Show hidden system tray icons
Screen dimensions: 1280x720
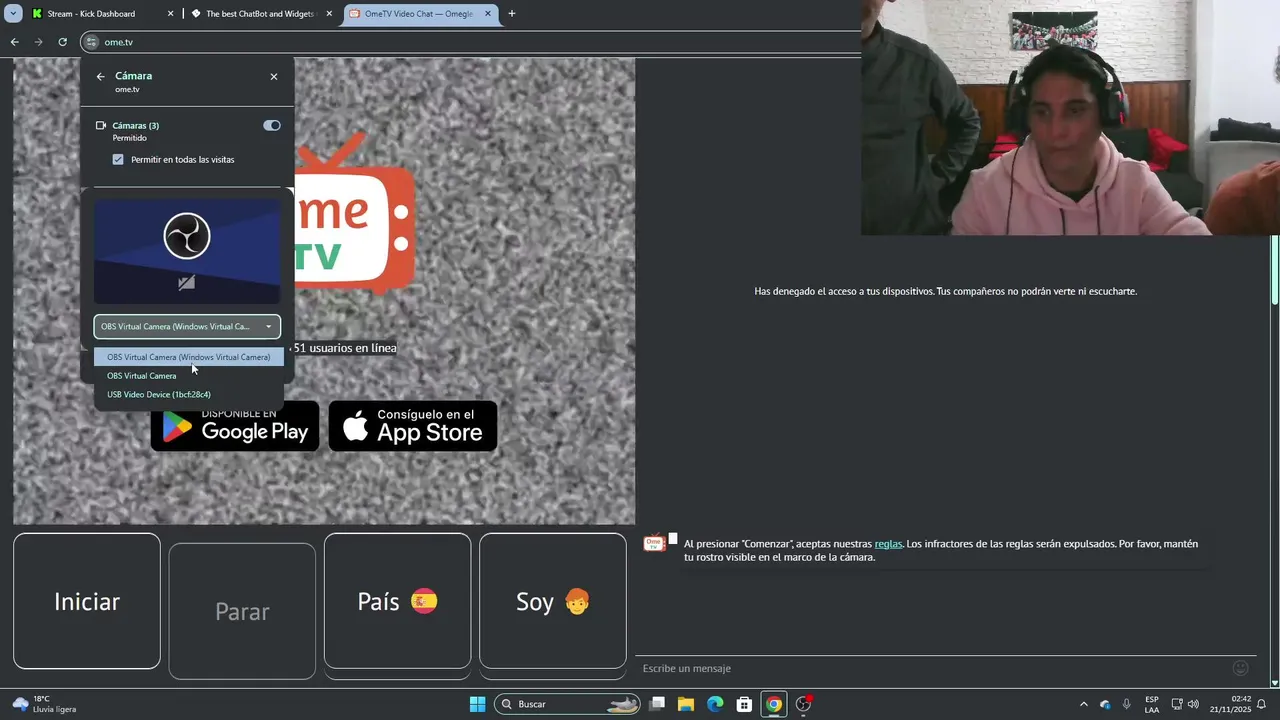[1084, 704]
